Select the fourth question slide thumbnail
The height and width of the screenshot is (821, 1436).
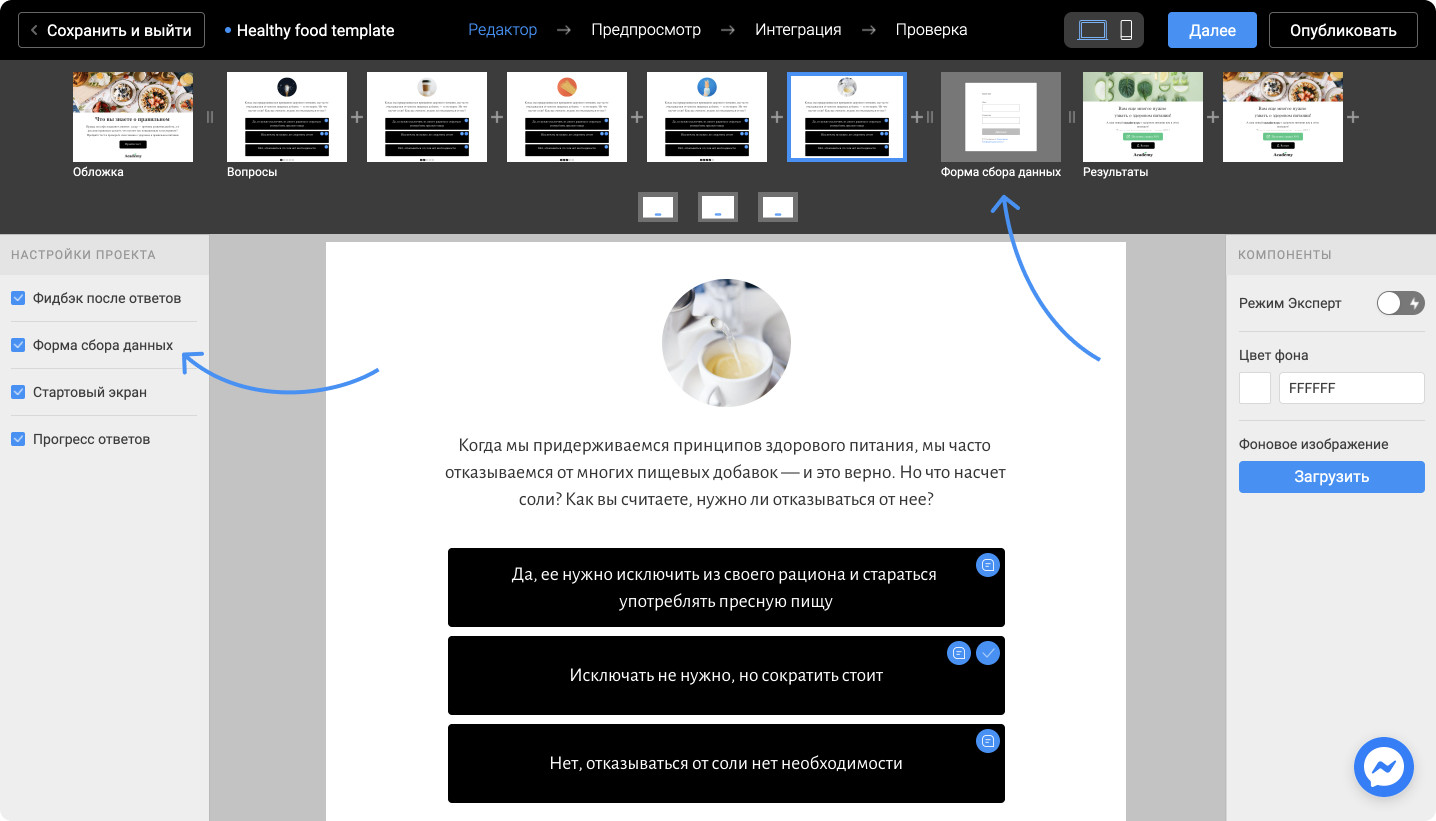pos(707,117)
